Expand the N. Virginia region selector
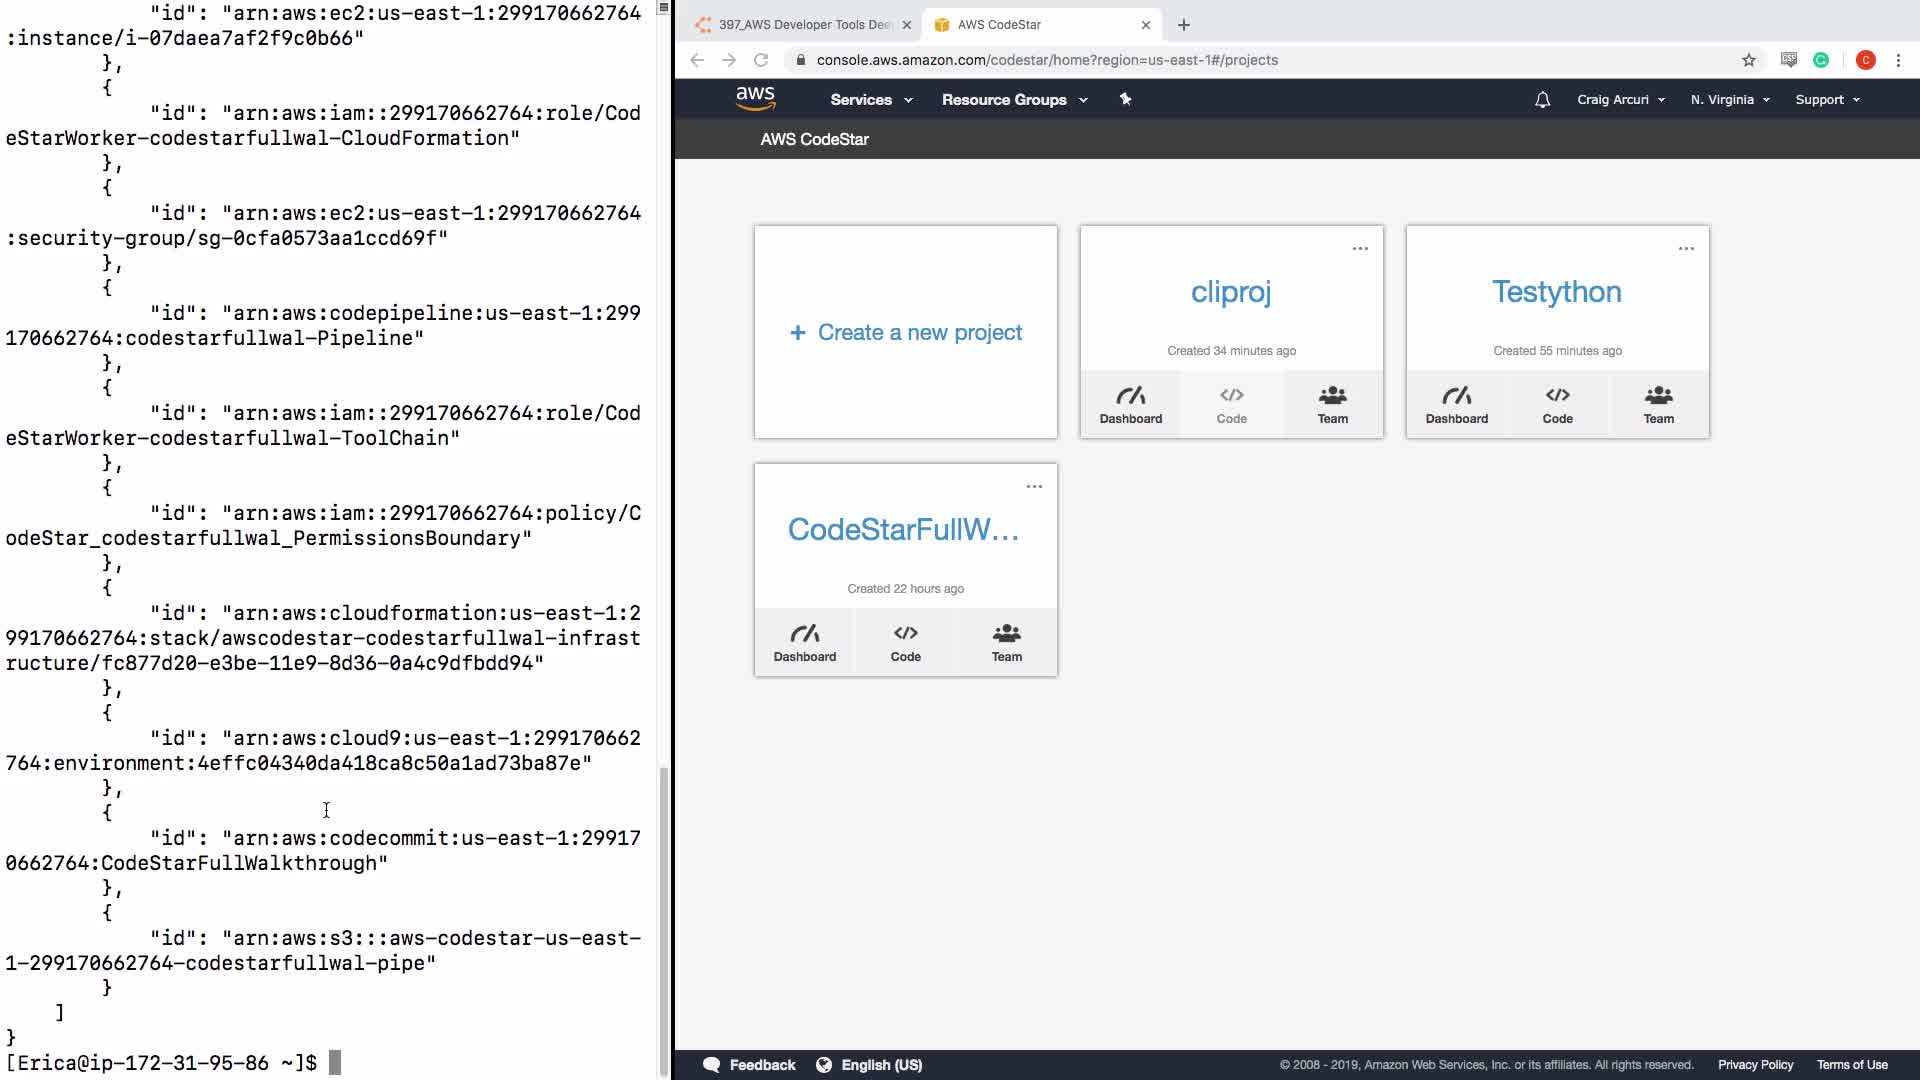 click(1729, 99)
